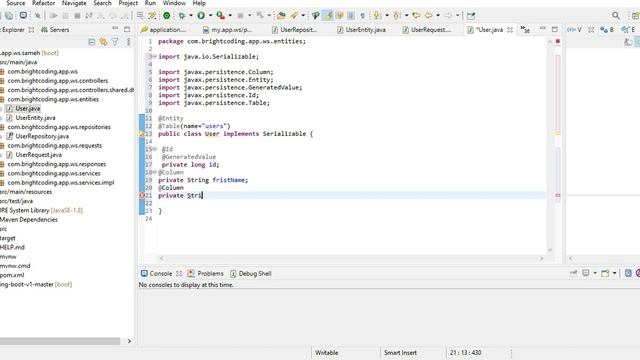Click the green Run button in toolbar

pyautogui.click(x=201, y=16)
